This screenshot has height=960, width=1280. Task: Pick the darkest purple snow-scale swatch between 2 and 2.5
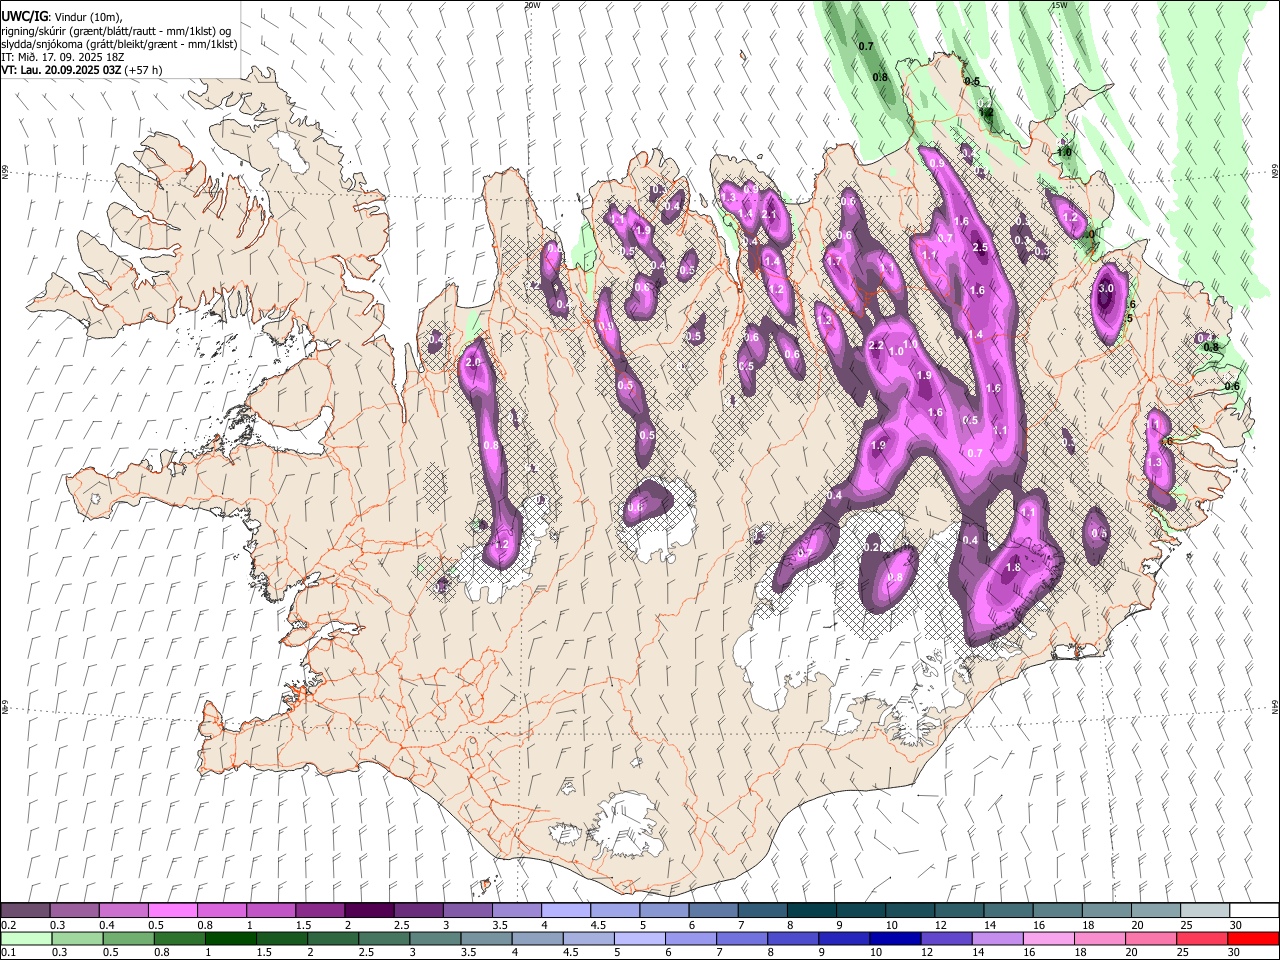(369, 911)
